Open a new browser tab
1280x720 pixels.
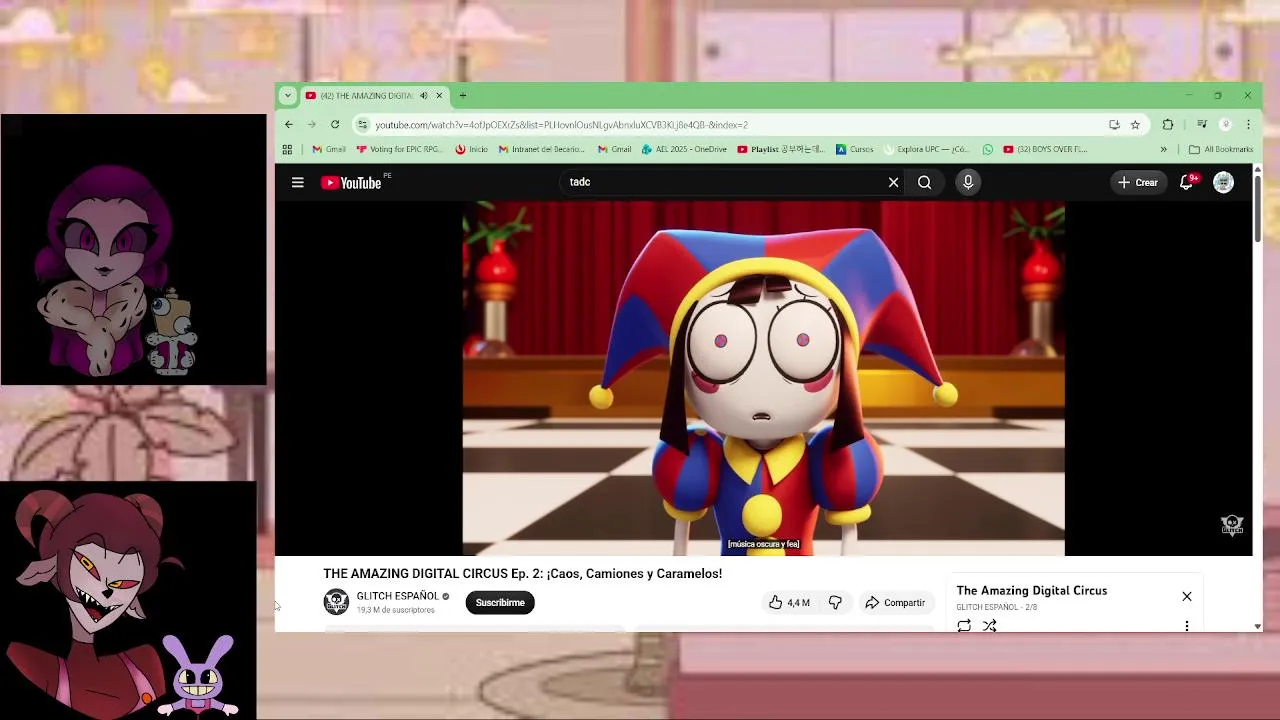click(462, 95)
